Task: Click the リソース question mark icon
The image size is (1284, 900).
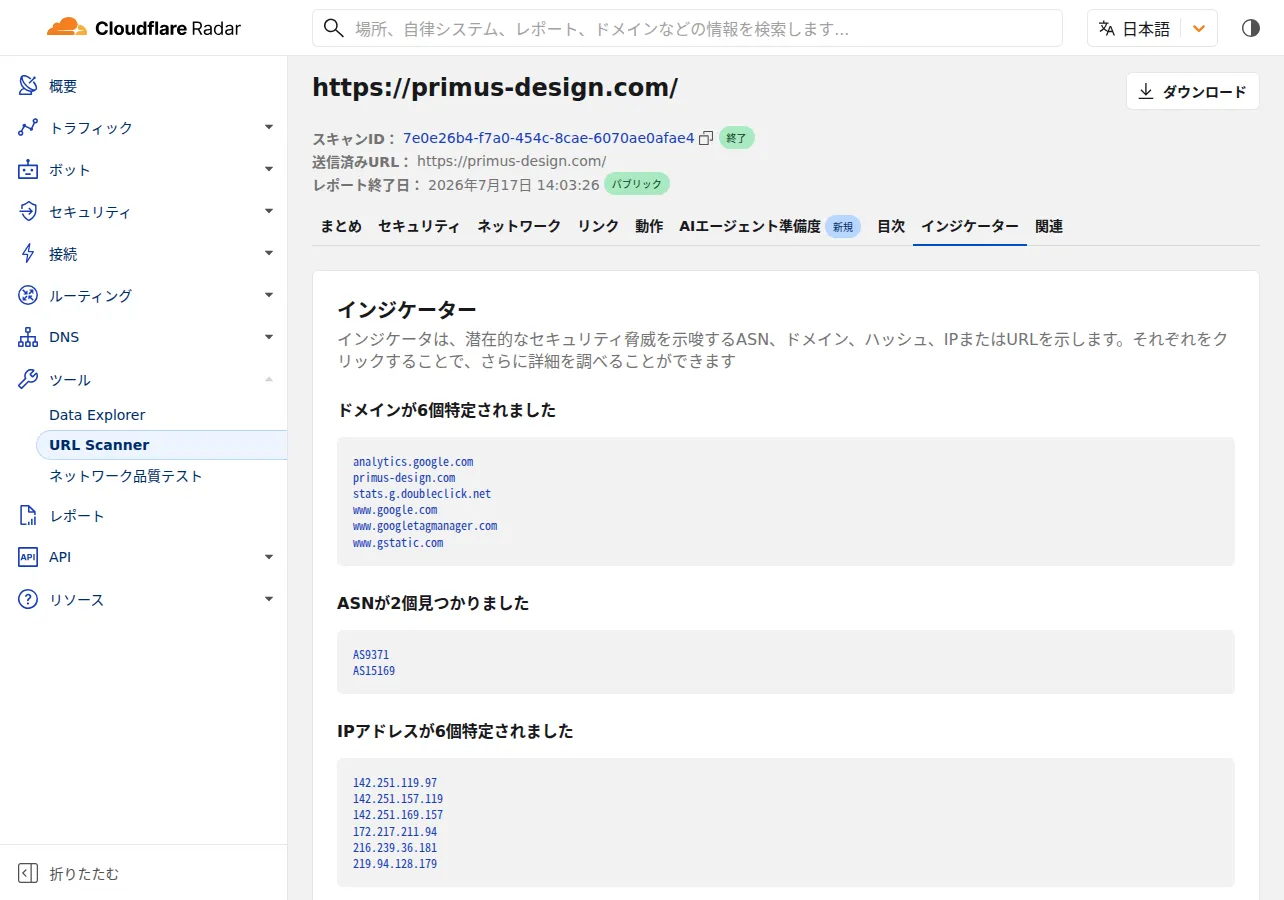Action: pyautogui.click(x=28, y=600)
